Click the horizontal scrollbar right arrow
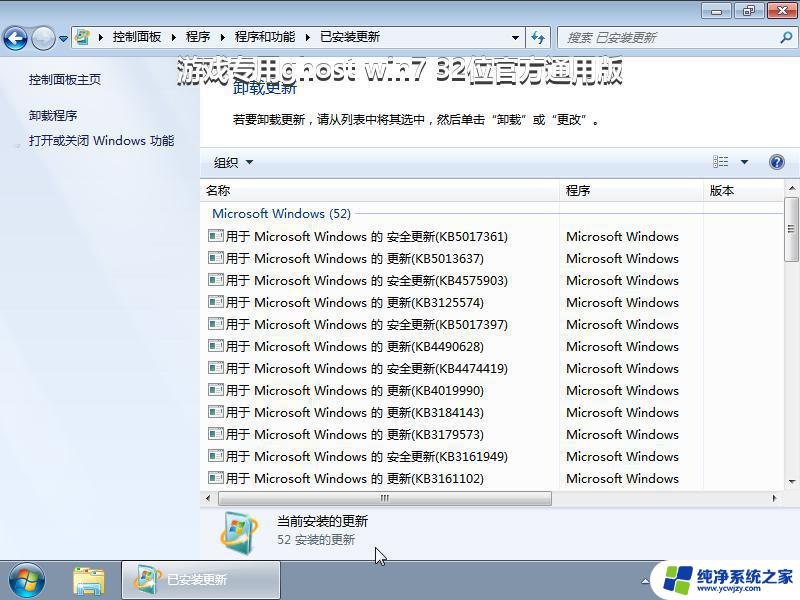 (774, 498)
